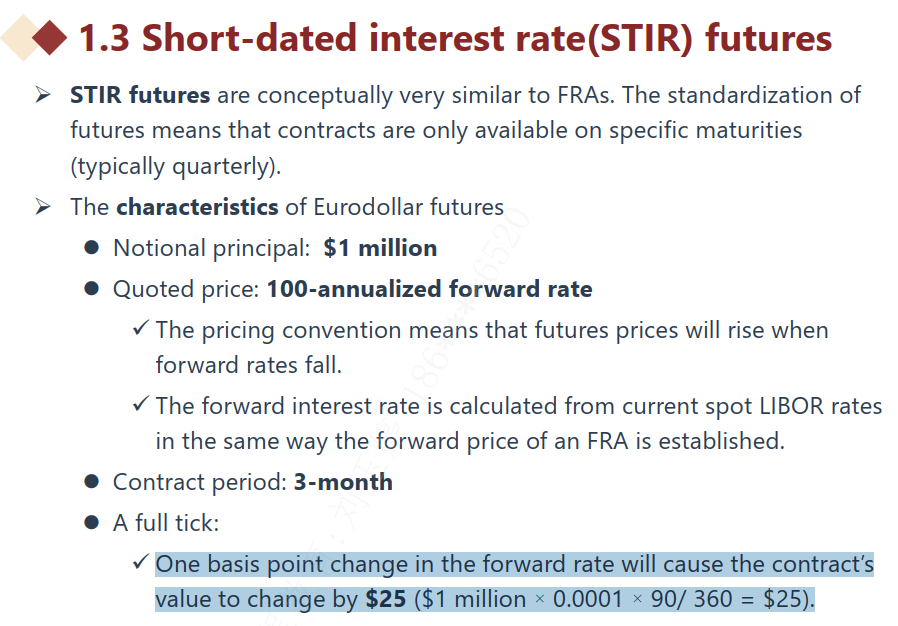This screenshot has width=898, height=626.
Task: Click the checkmark before "The pricing convention"
Action: 141,329
